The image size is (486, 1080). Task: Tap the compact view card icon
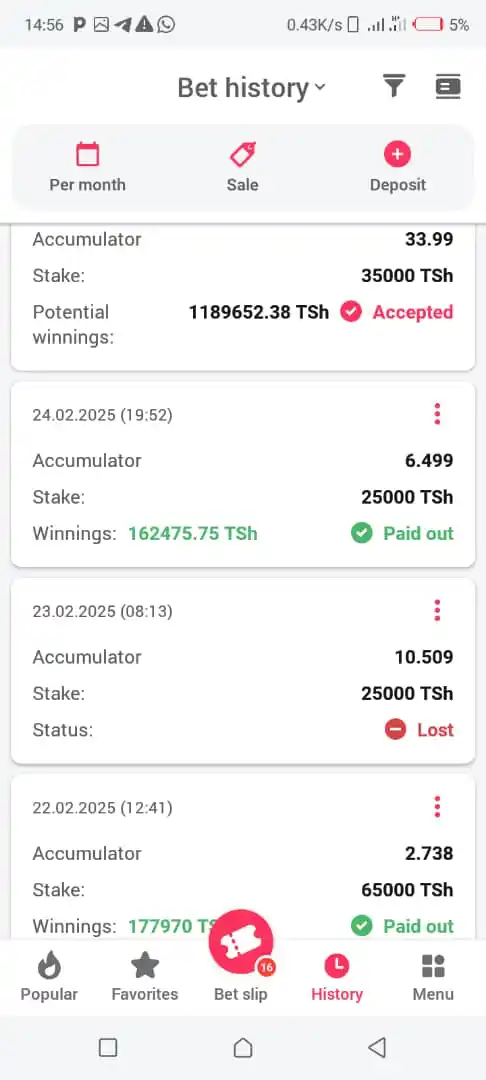(x=448, y=87)
